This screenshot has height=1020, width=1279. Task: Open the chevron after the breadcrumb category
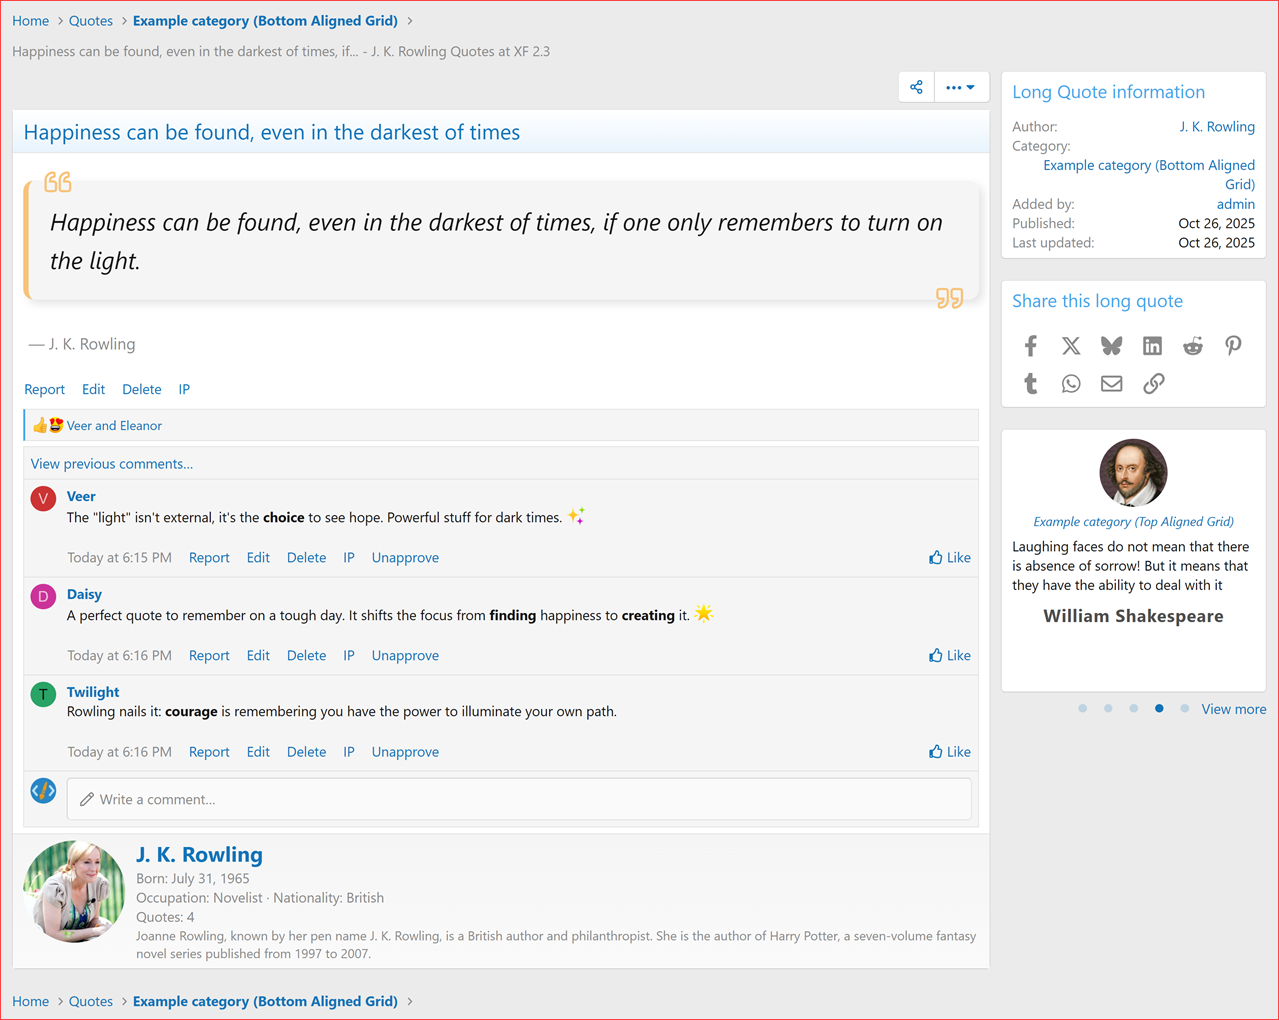pyautogui.click(x=410, y=20)
